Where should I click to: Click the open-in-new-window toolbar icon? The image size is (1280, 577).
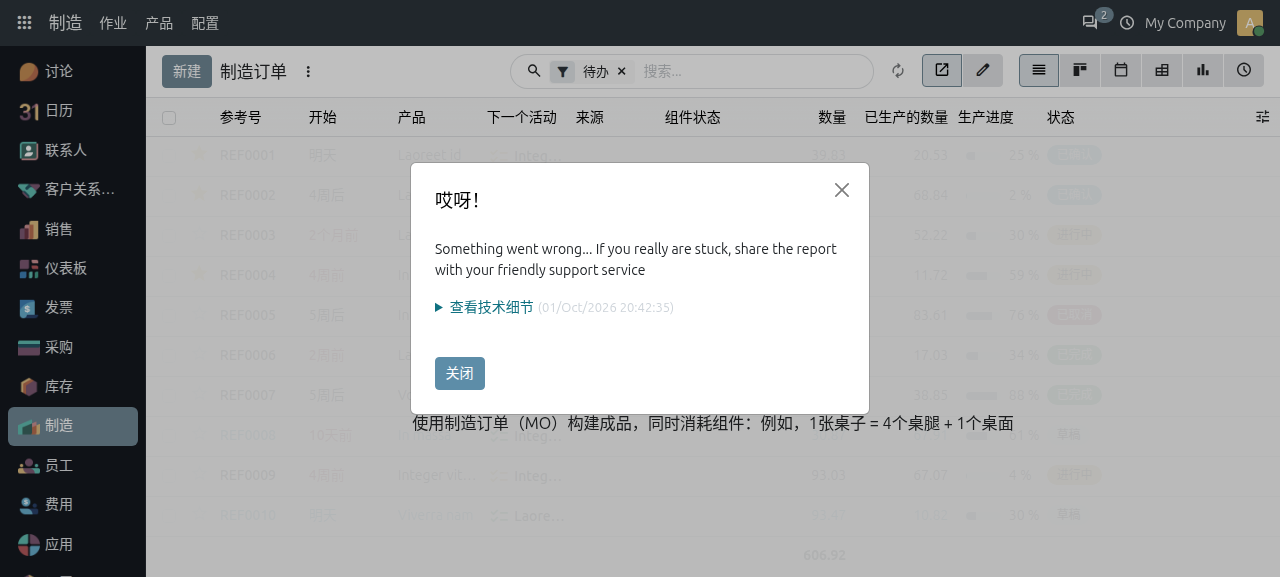(x=942, y=70)
